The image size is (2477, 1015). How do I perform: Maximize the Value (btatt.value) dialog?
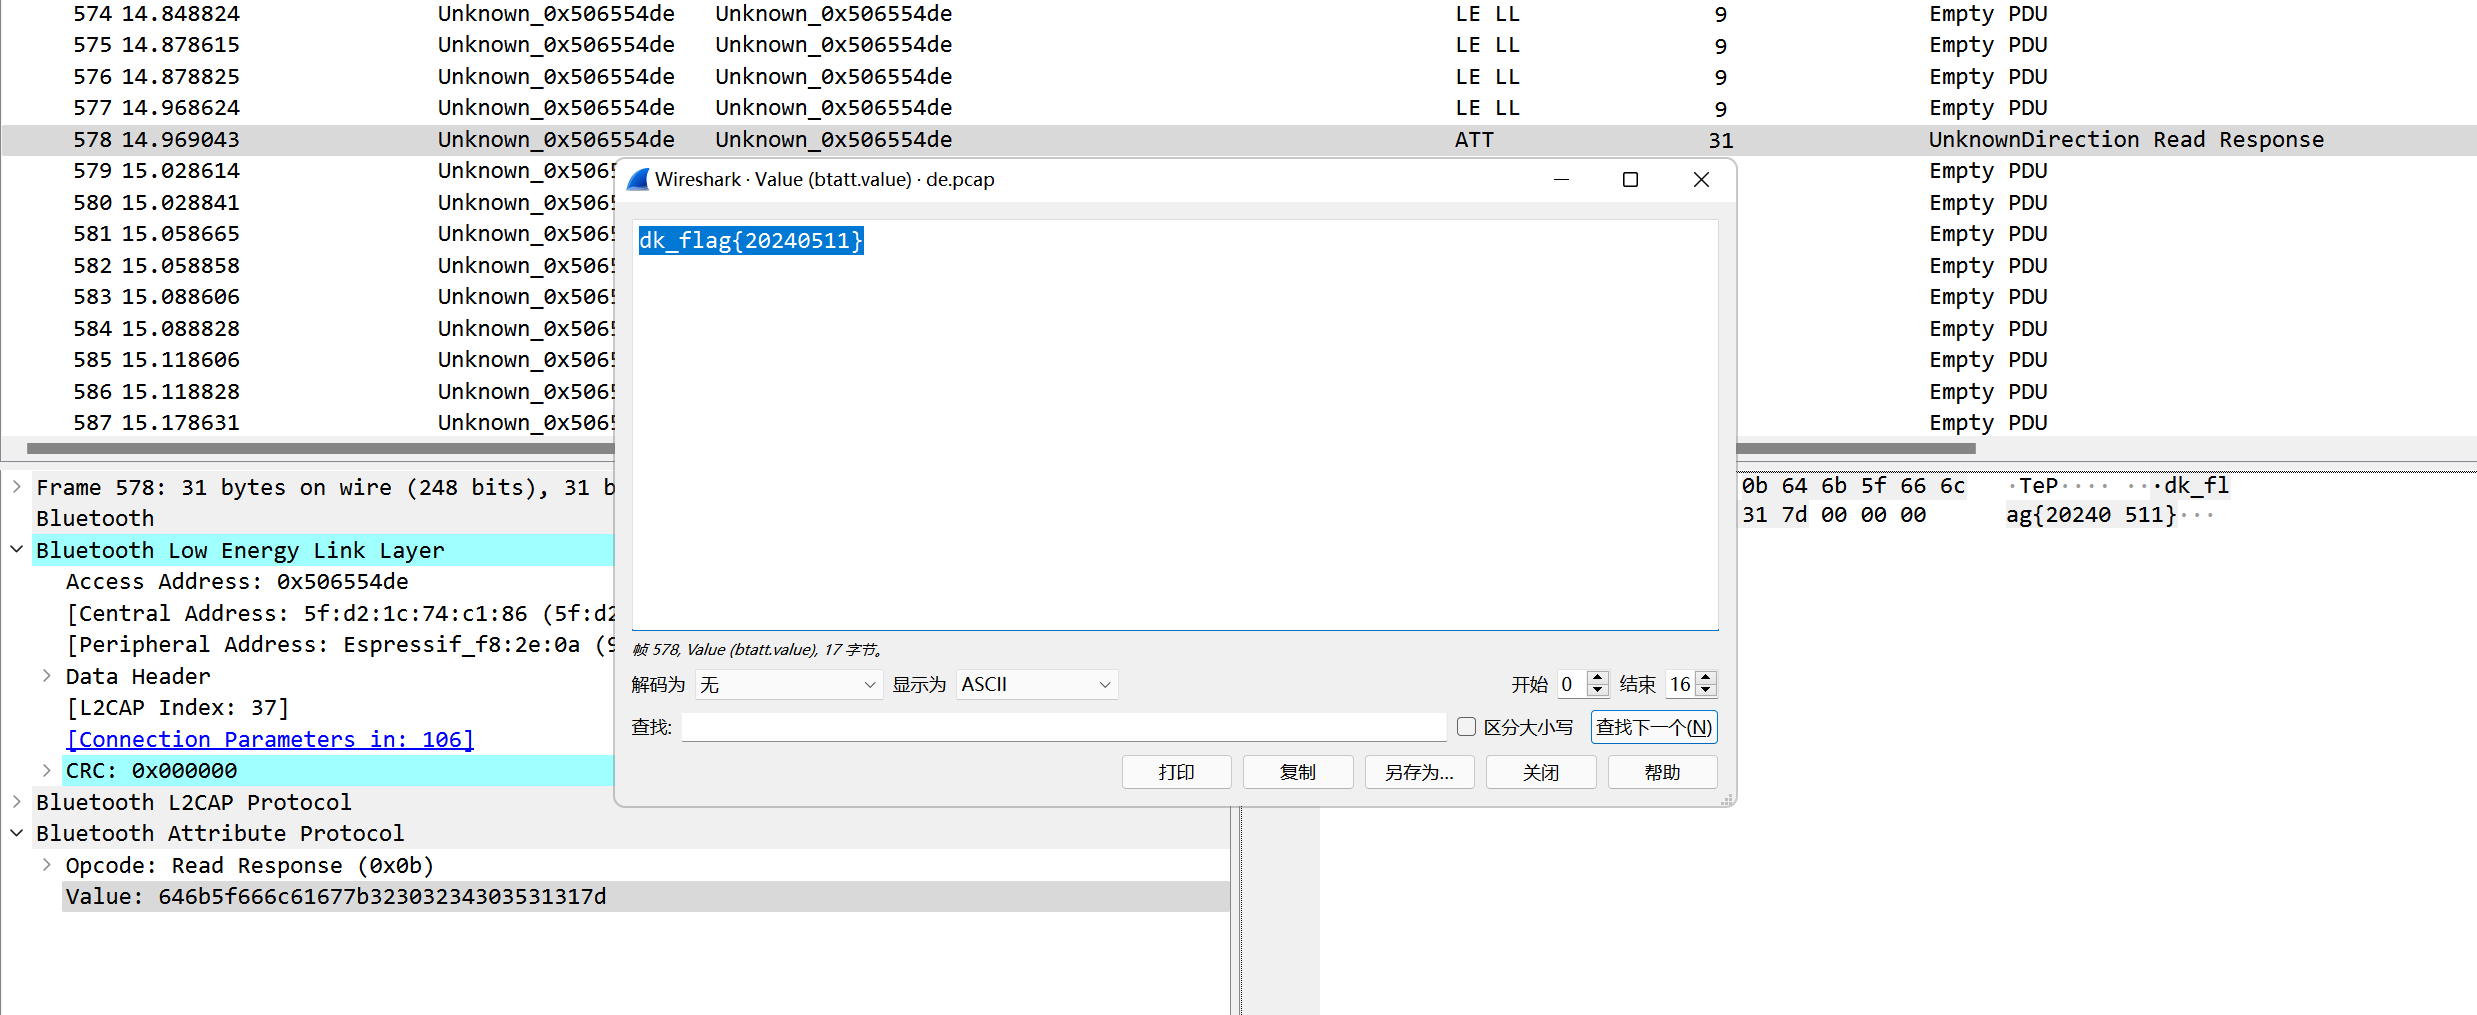1630,180
